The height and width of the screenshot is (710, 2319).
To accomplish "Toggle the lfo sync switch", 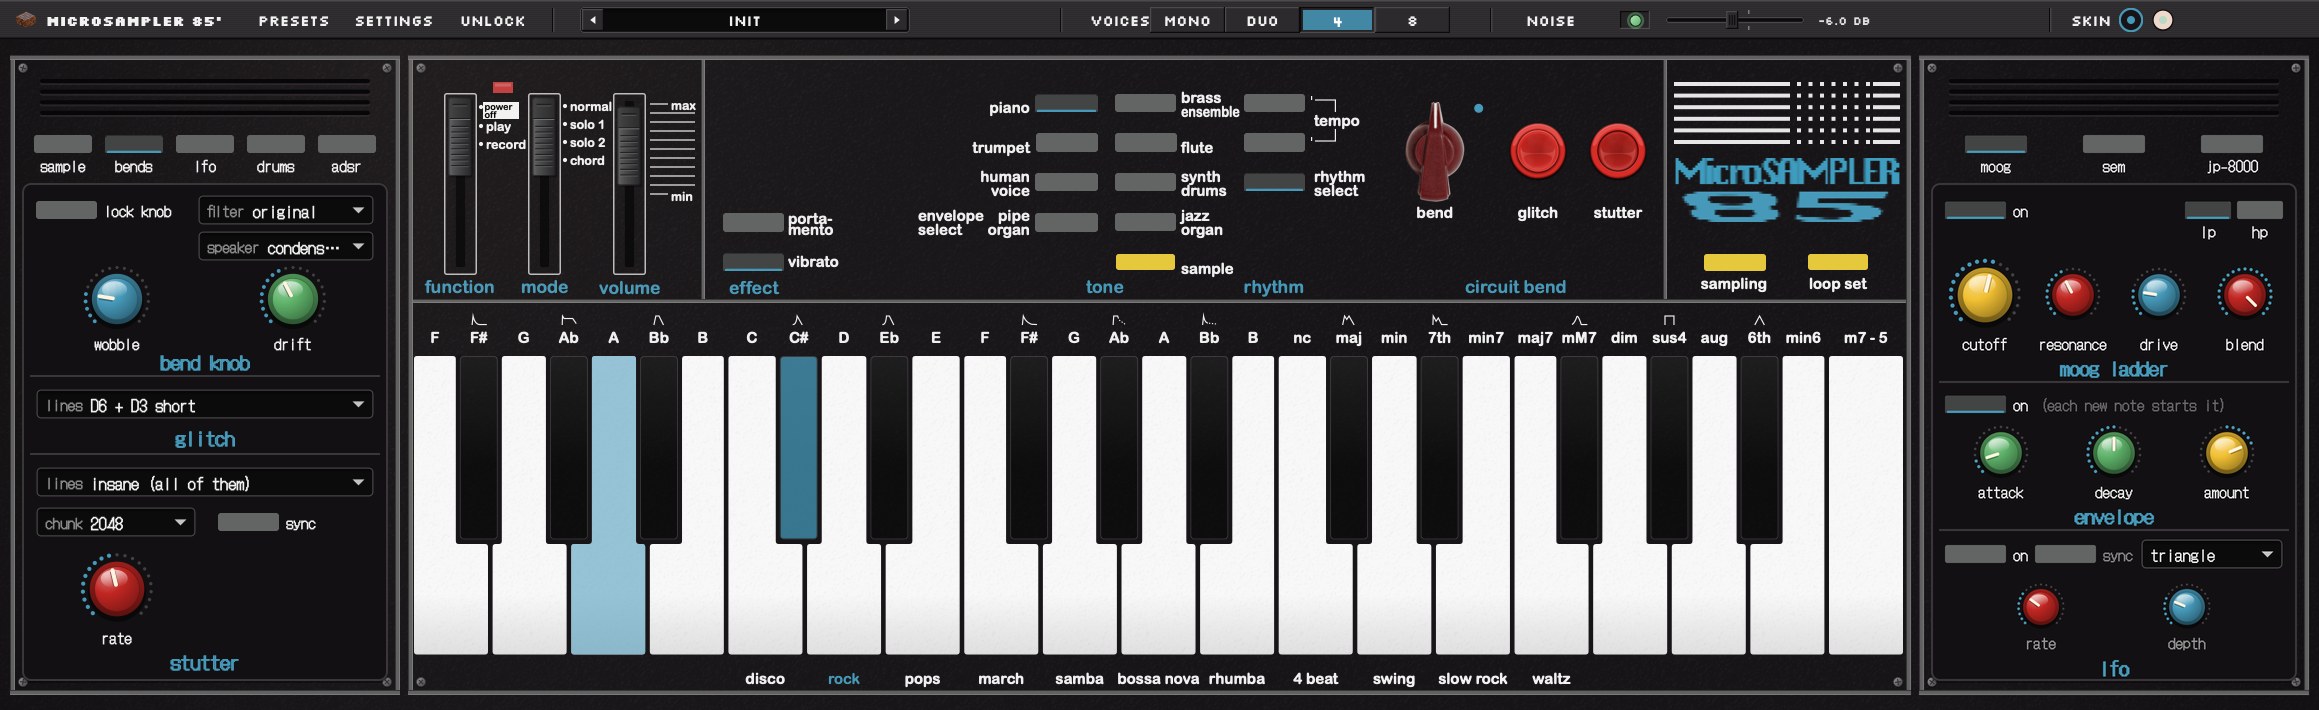I will [2065, 554].
